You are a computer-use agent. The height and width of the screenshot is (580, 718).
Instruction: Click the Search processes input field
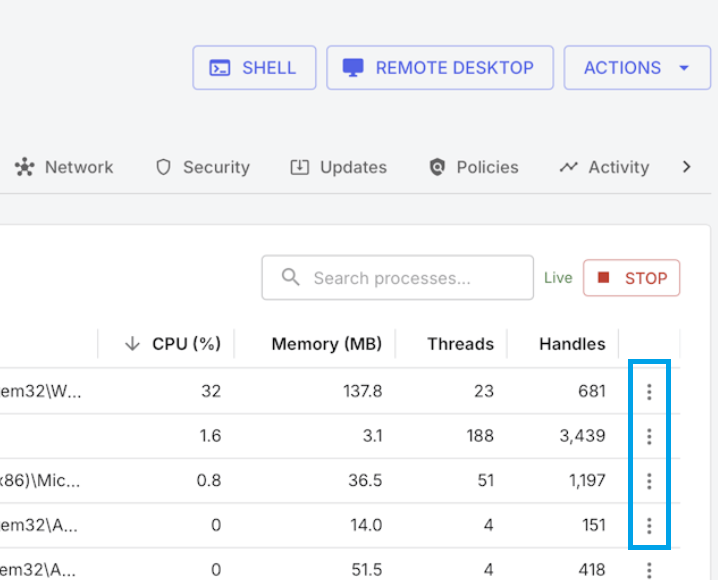coord(398,278)
